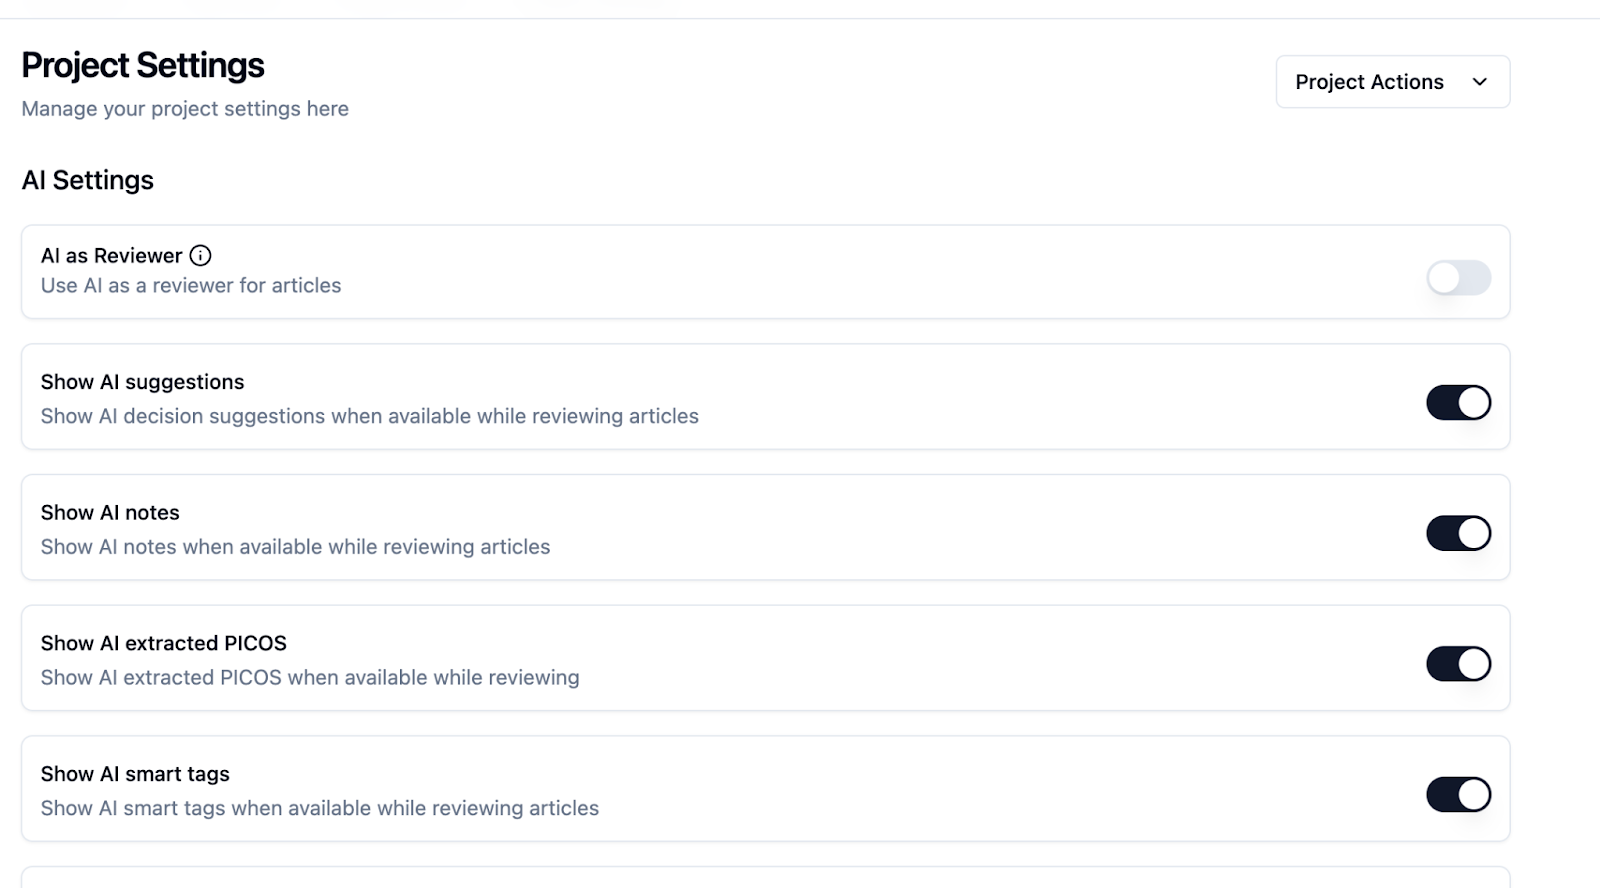1600x888 pixels.
Task: Click "Manage your project settings here" subtitle
Action: coord(185,109)
